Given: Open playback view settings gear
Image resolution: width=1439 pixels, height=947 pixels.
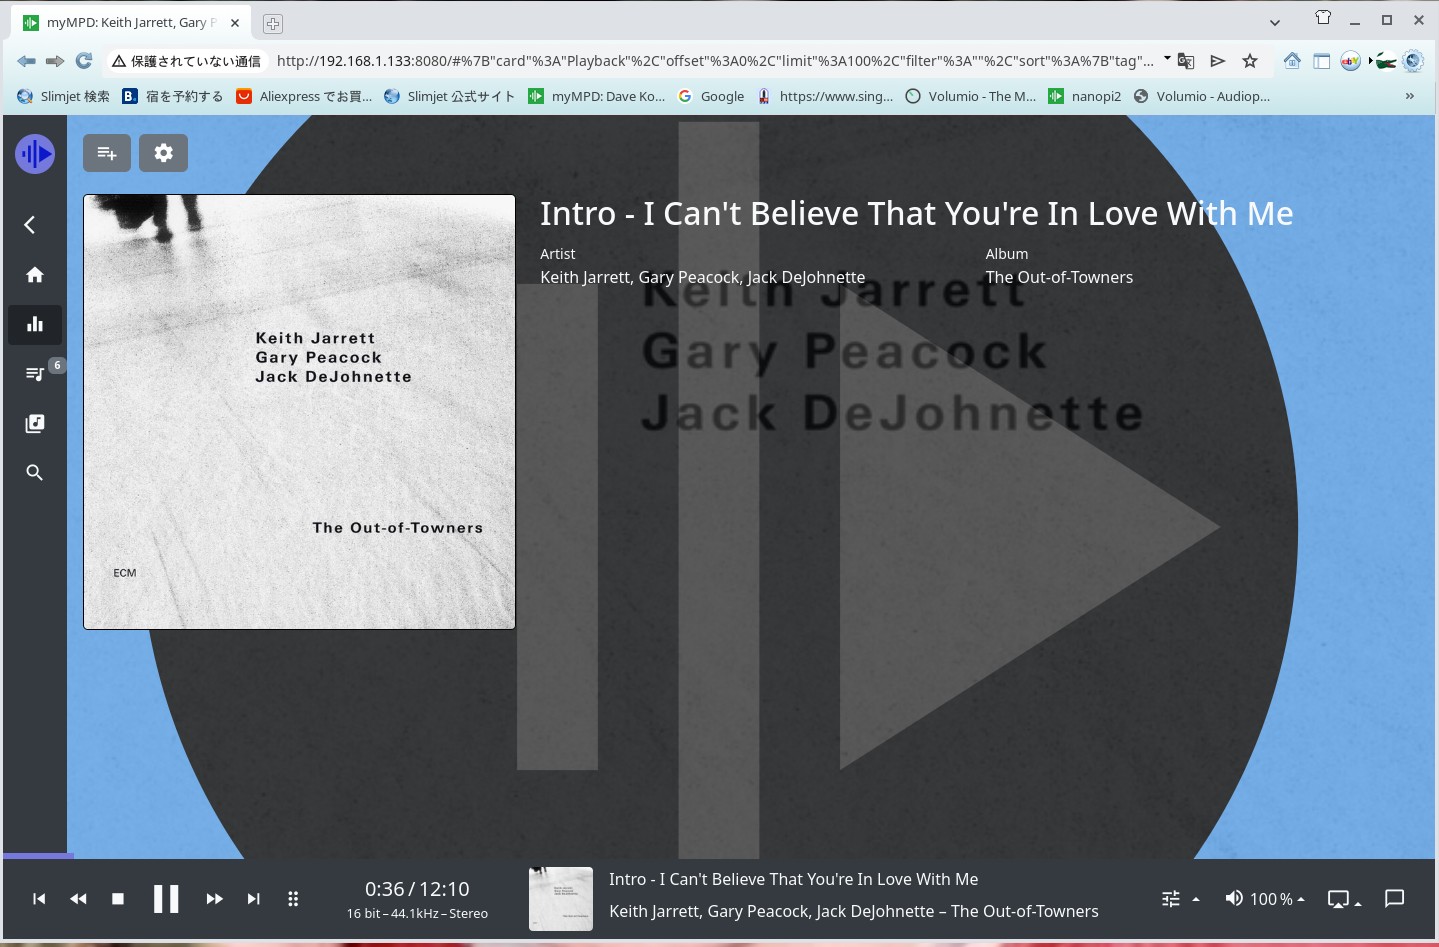Looking at the screenshot, I should coord(163,153).
